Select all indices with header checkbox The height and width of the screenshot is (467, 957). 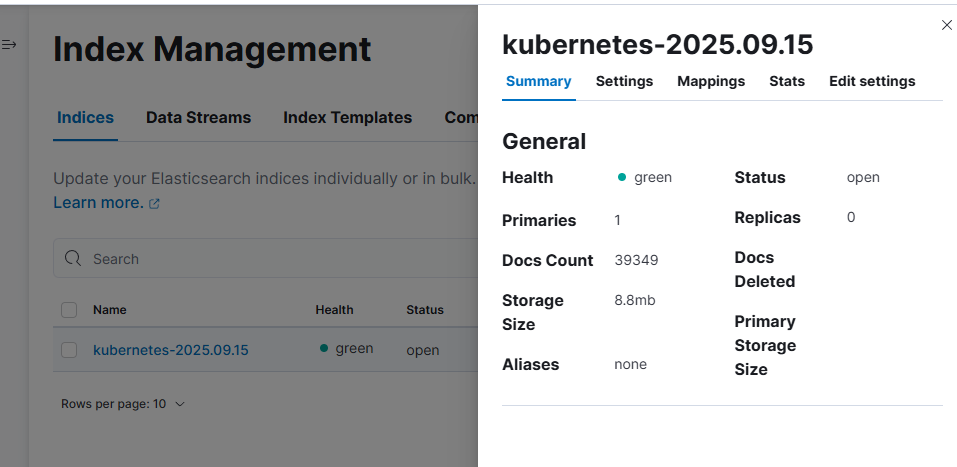pos(69,310)
